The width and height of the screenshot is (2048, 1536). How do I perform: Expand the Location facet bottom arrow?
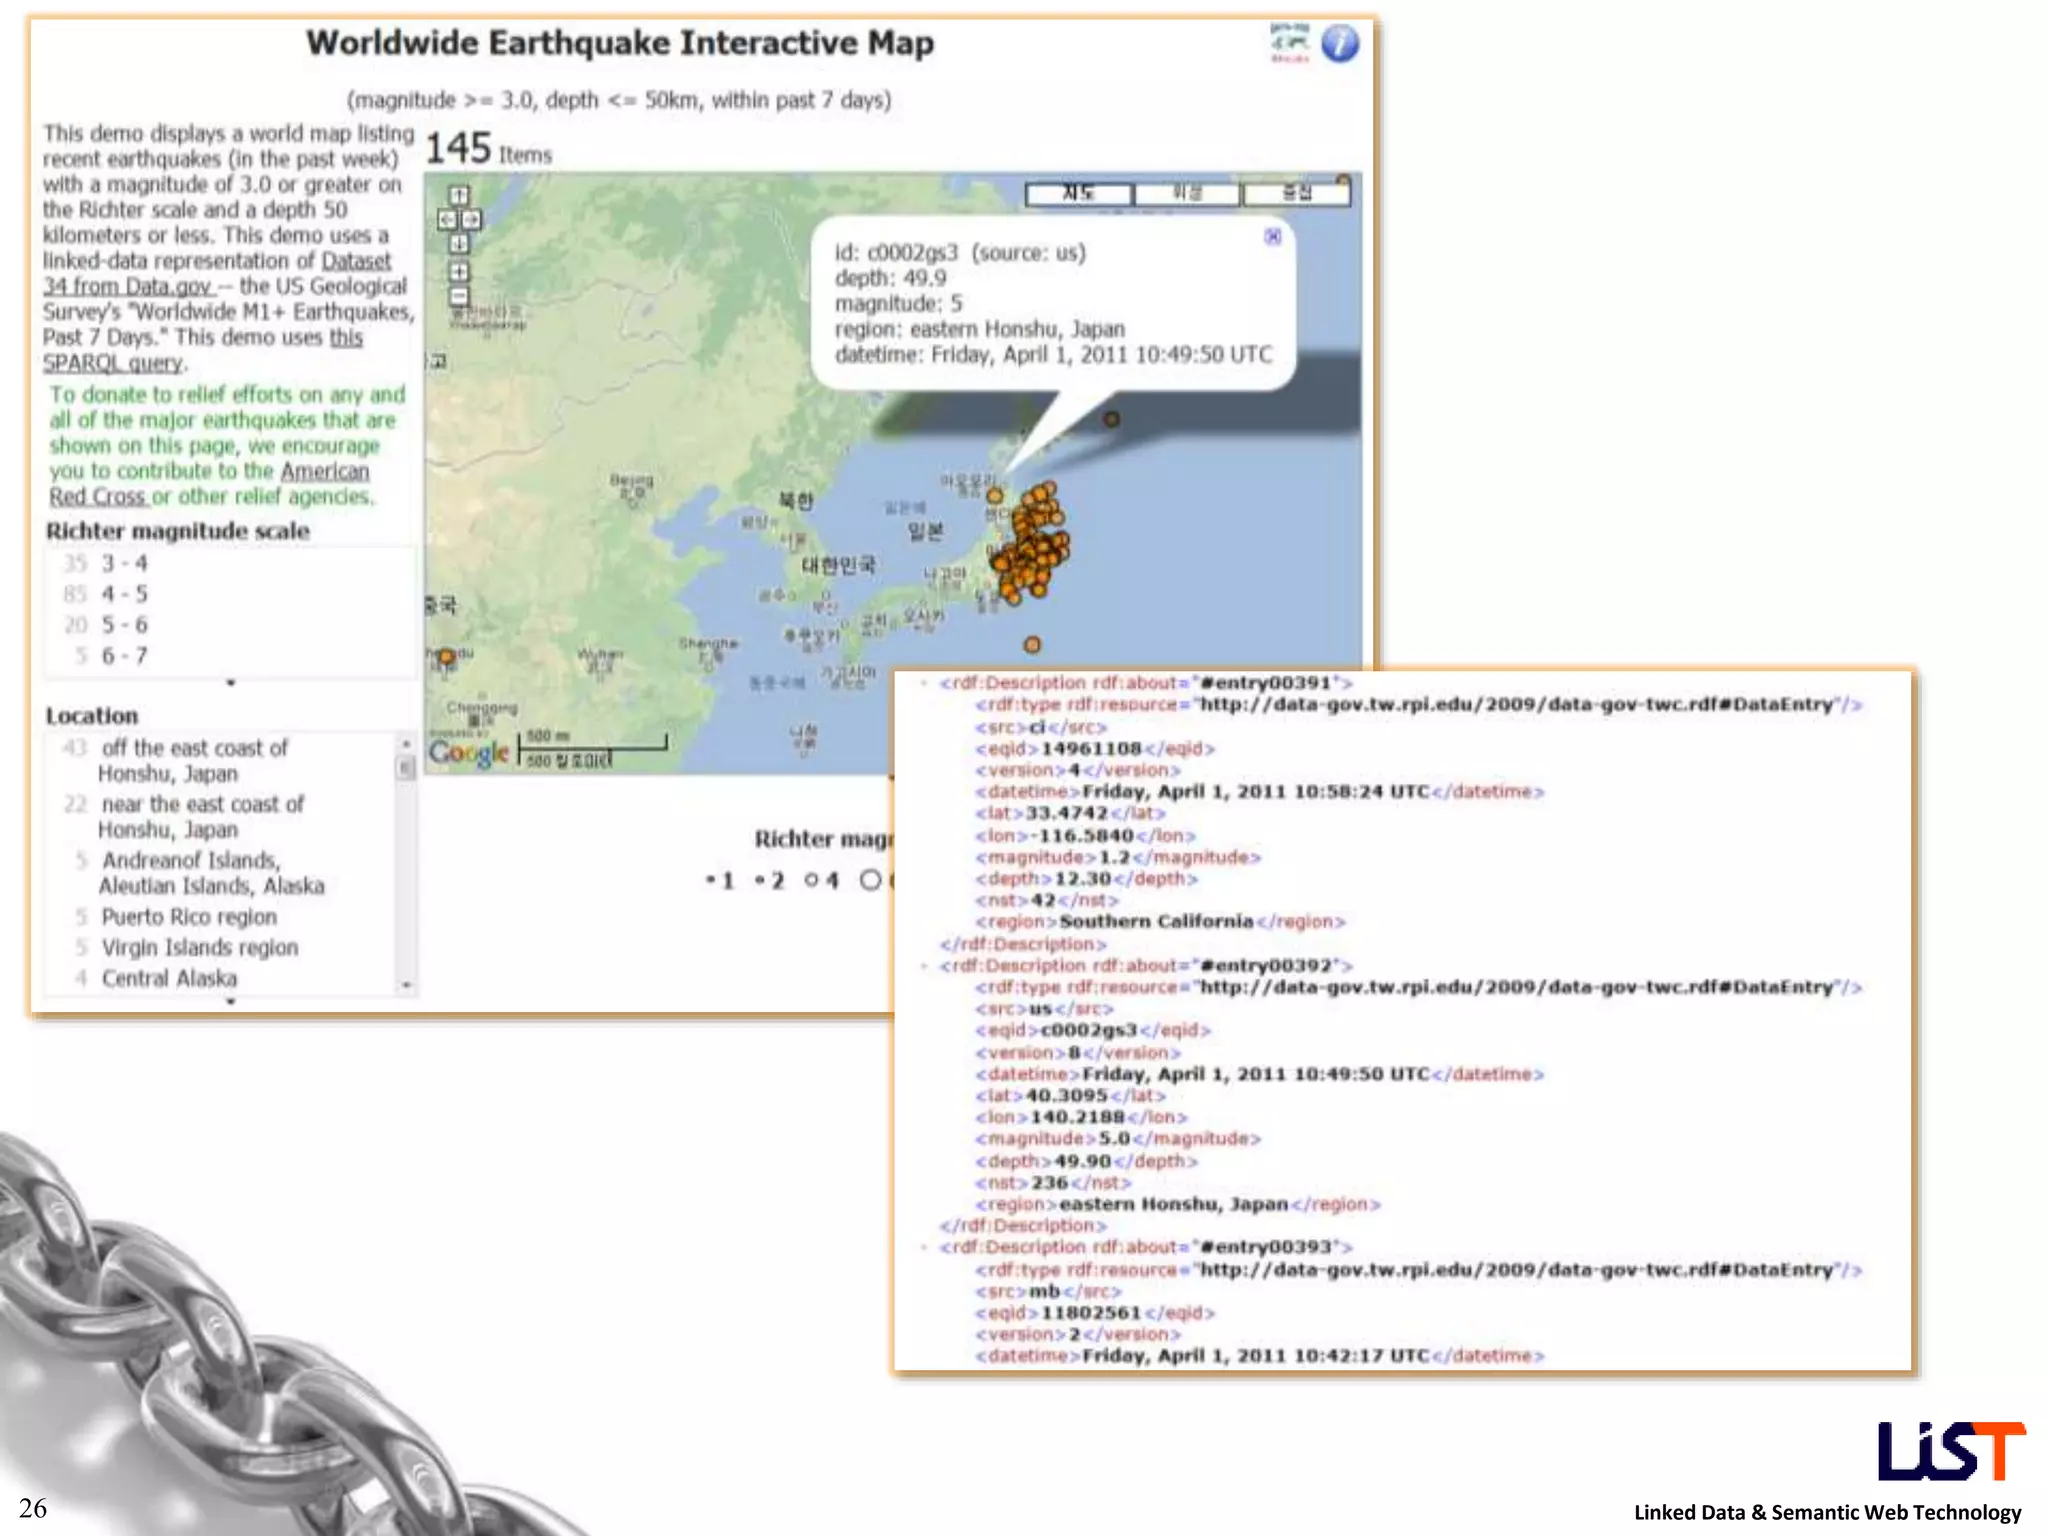click(231, 1001)
